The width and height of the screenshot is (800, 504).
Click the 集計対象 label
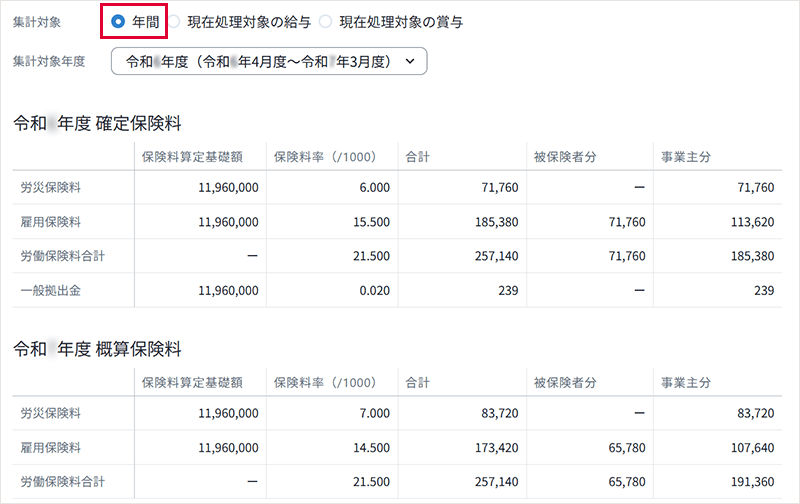pyautogui.click(x=35, y=21)
